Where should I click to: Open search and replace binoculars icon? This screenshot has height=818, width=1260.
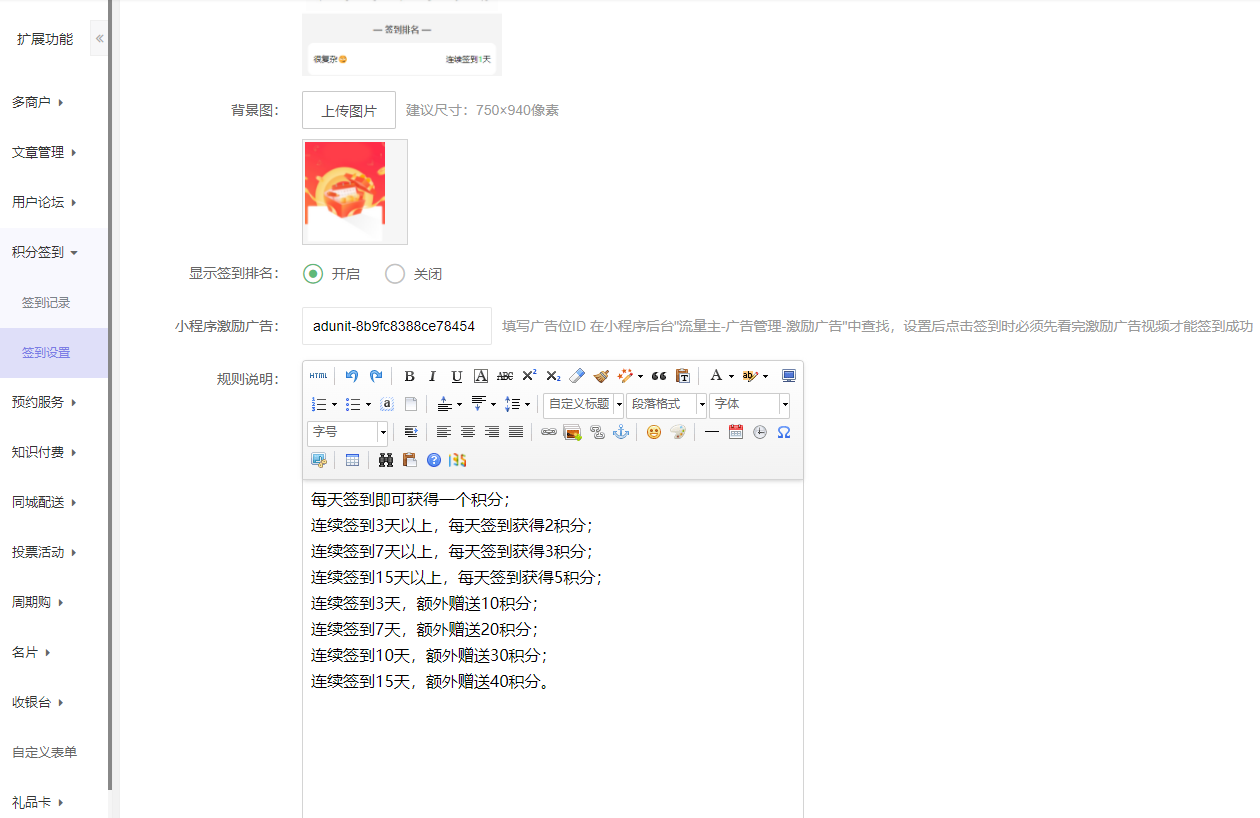(386, 460)
